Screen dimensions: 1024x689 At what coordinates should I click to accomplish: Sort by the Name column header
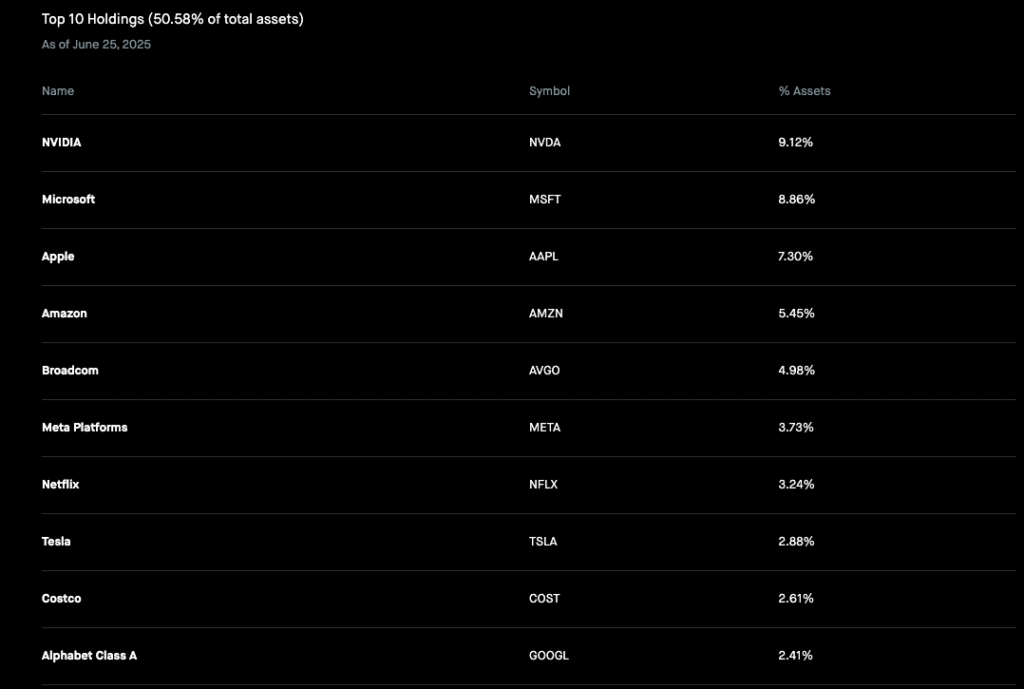pyautogui.click(x=57, y=91)
